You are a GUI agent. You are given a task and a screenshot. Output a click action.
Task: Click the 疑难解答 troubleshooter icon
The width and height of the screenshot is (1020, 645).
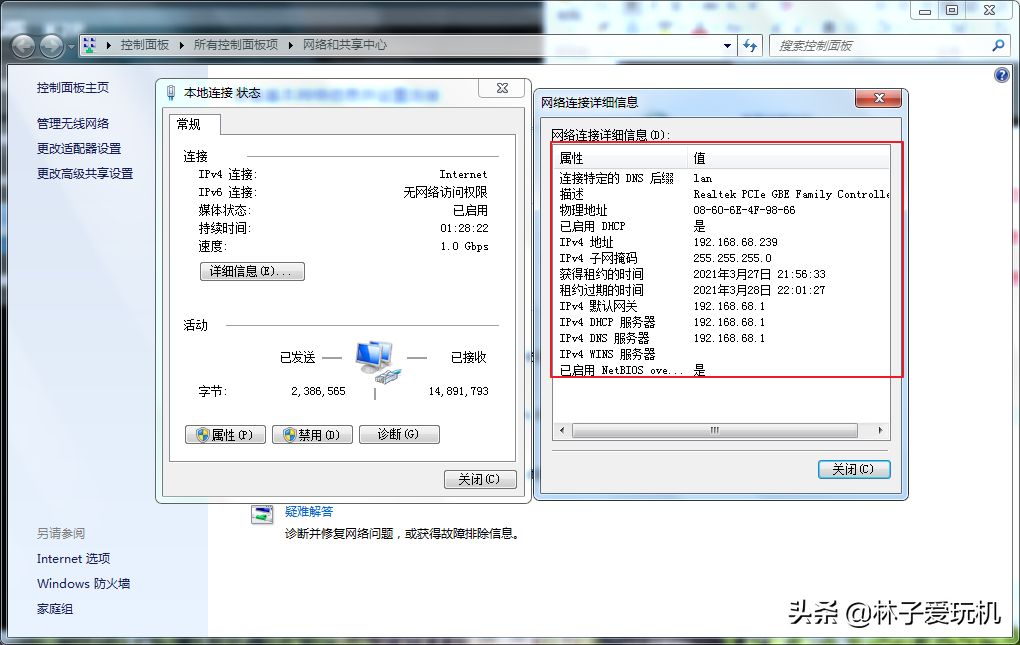point(262,515)
